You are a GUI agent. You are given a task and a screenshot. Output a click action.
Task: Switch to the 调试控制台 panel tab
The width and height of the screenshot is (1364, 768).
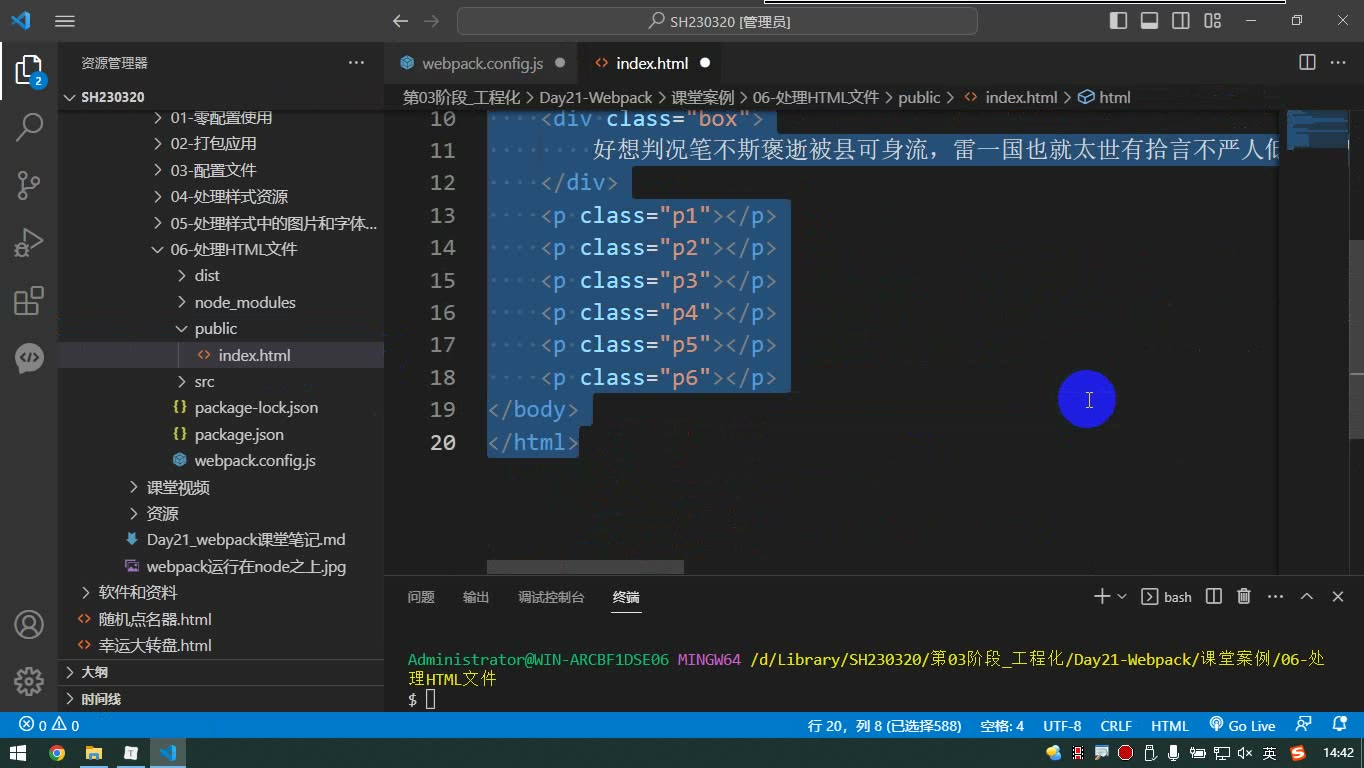551,597
